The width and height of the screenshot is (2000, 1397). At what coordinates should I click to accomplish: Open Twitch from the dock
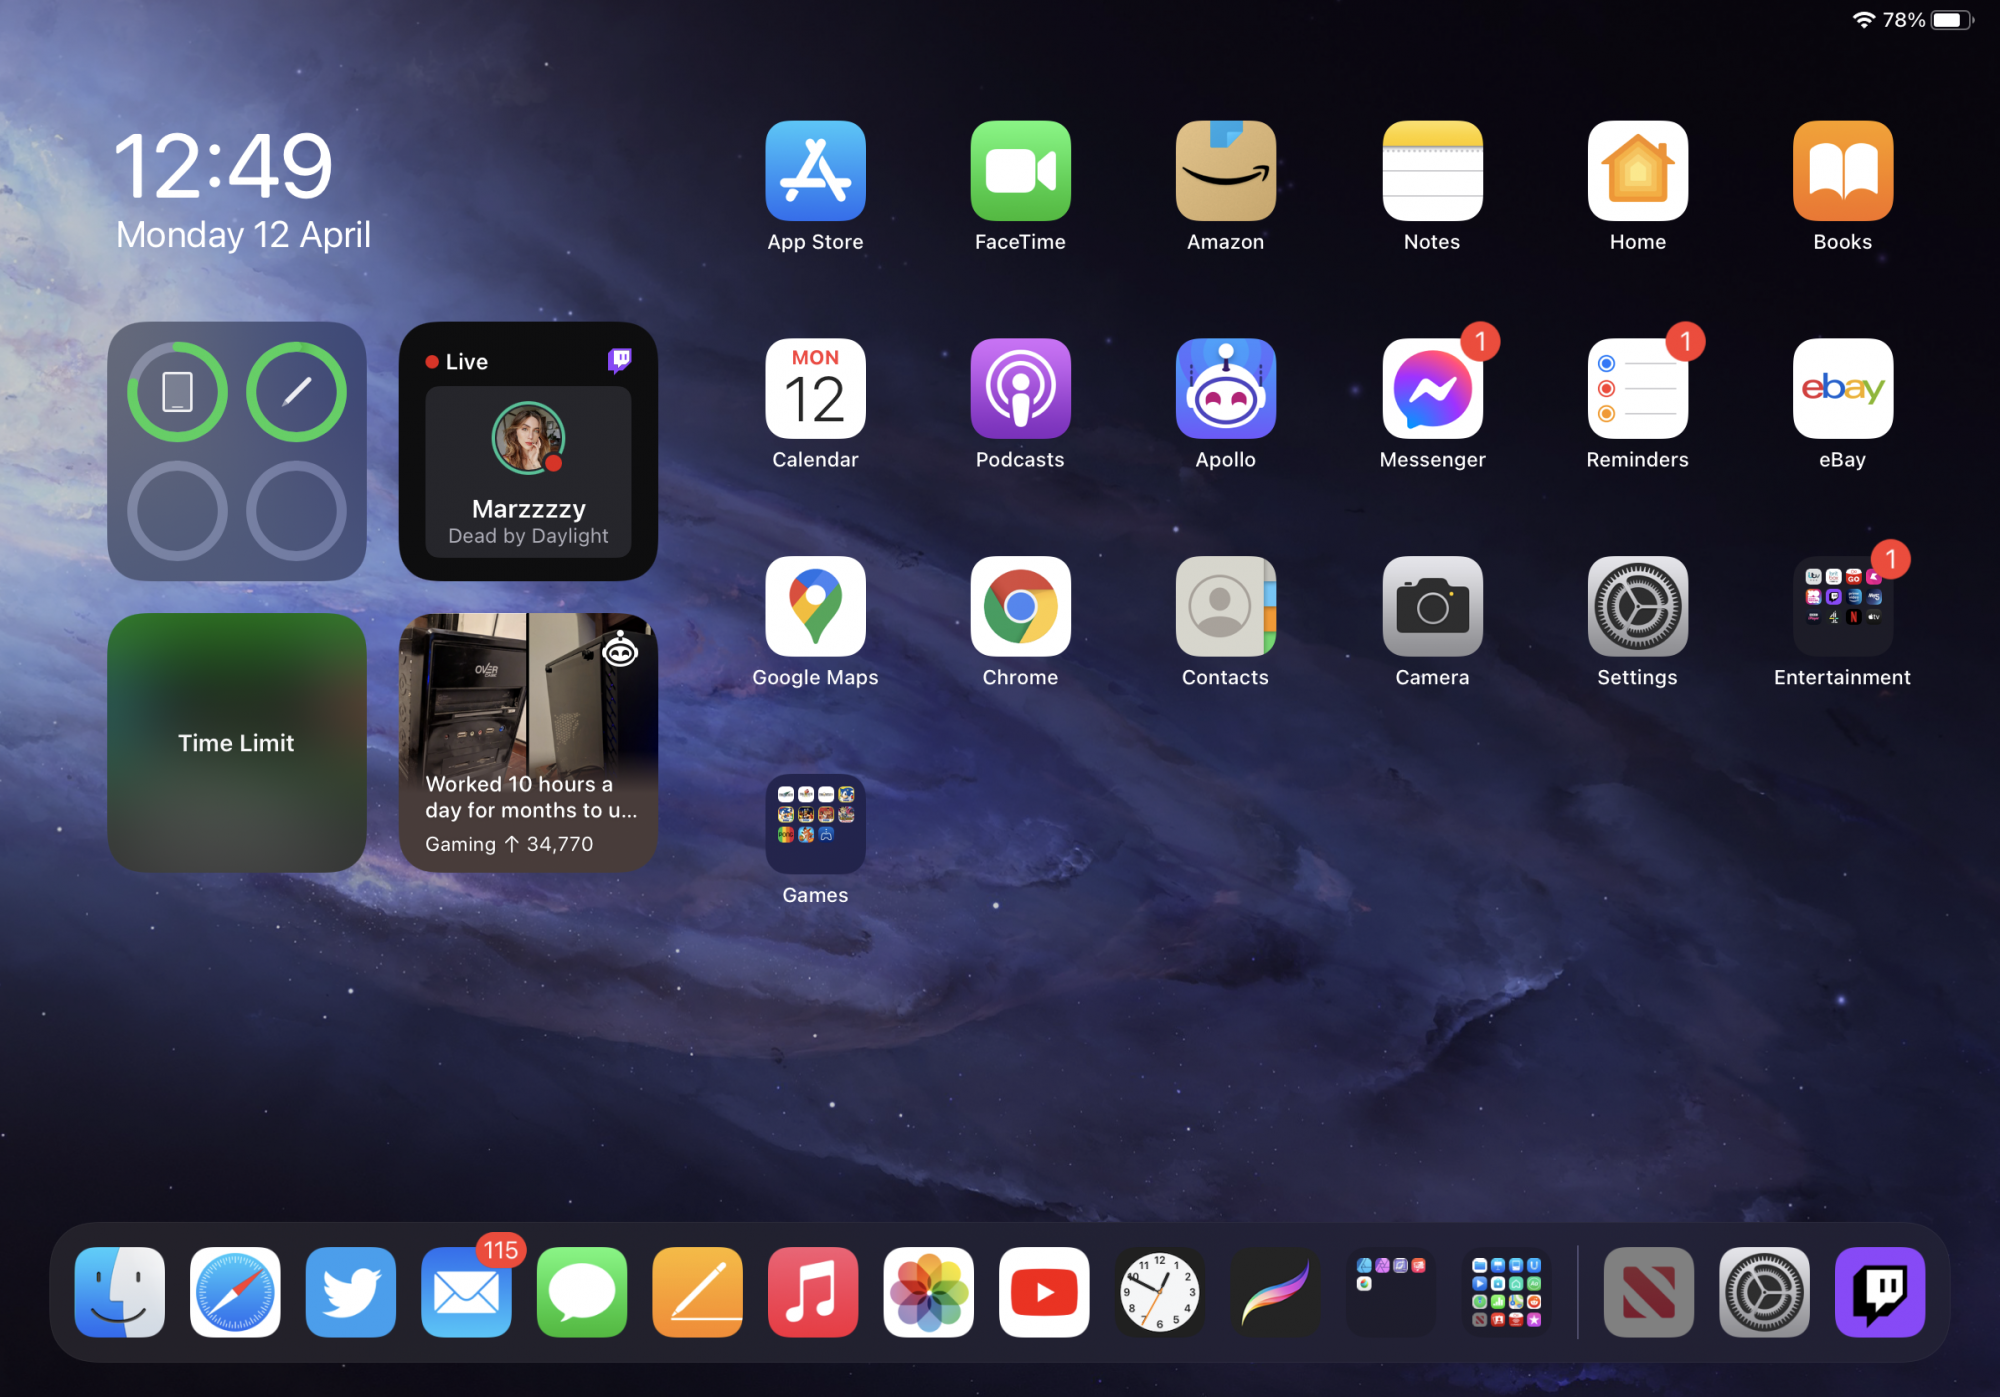(x=1879, y=1291)
